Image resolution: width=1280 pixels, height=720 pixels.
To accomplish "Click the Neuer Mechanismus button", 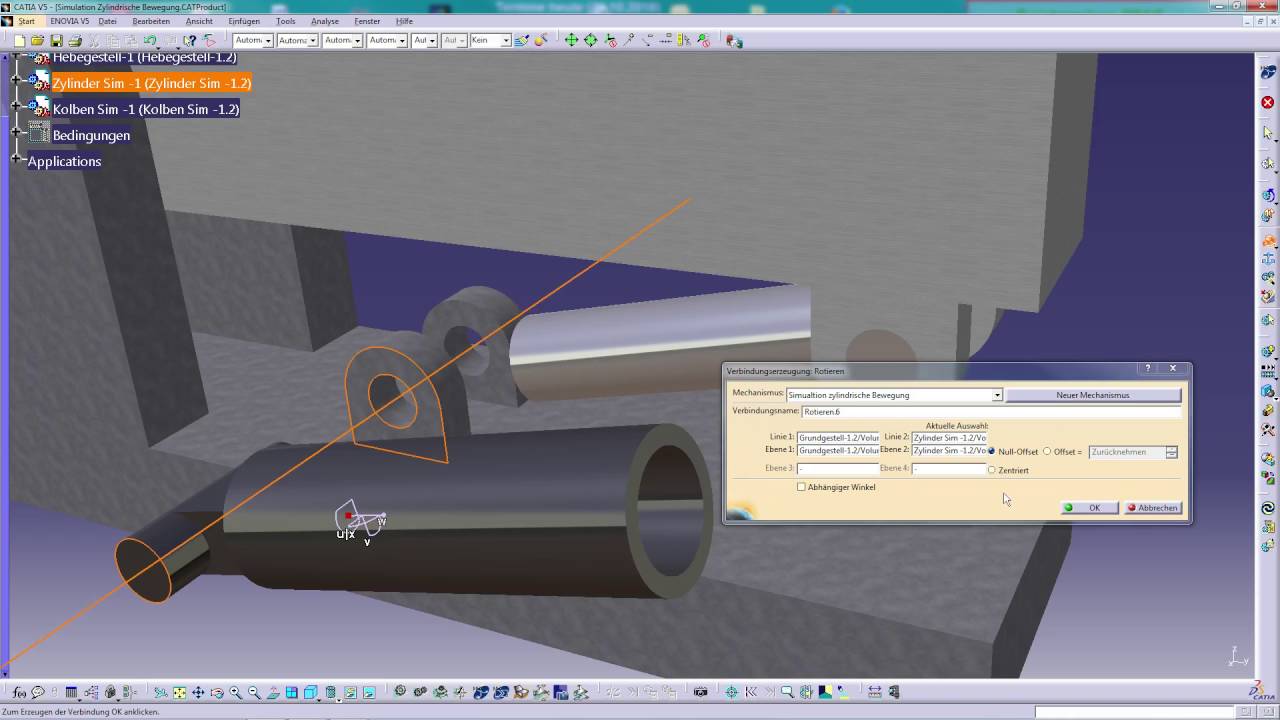I will click(1093, 395).
